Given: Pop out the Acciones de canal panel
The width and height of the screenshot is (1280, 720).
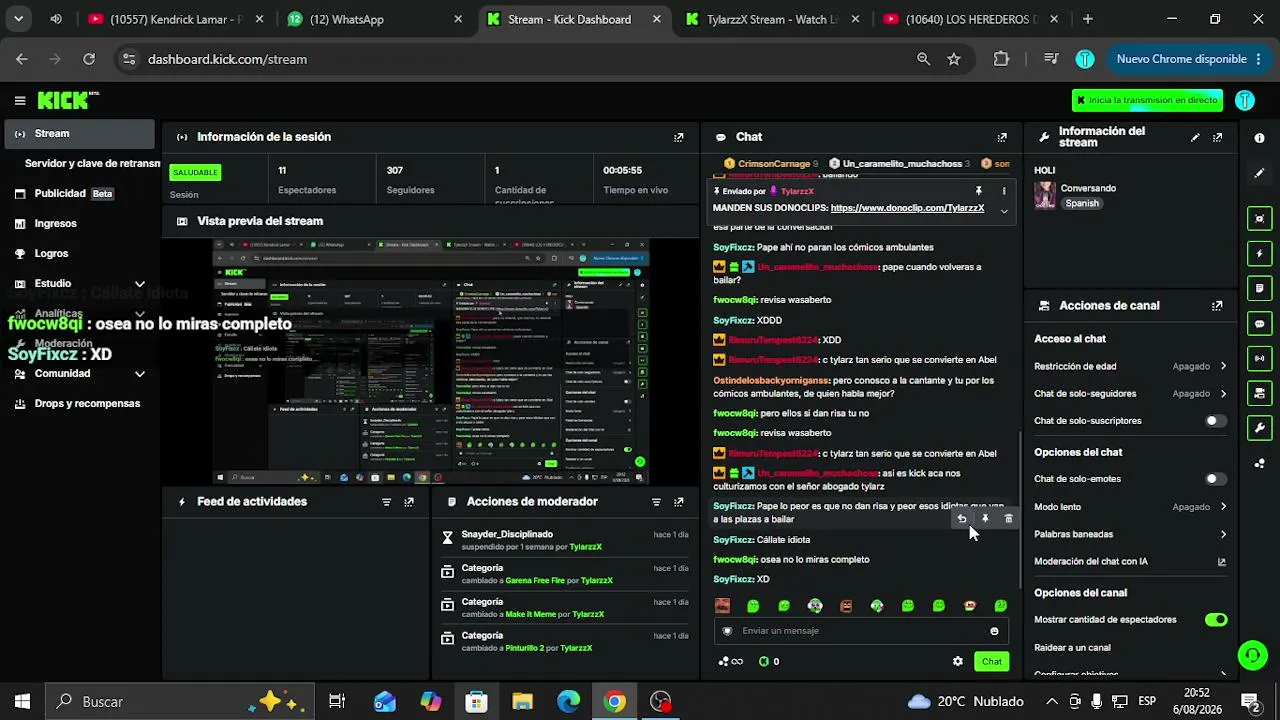Looking at the screenshot, I should (1217, 306).
